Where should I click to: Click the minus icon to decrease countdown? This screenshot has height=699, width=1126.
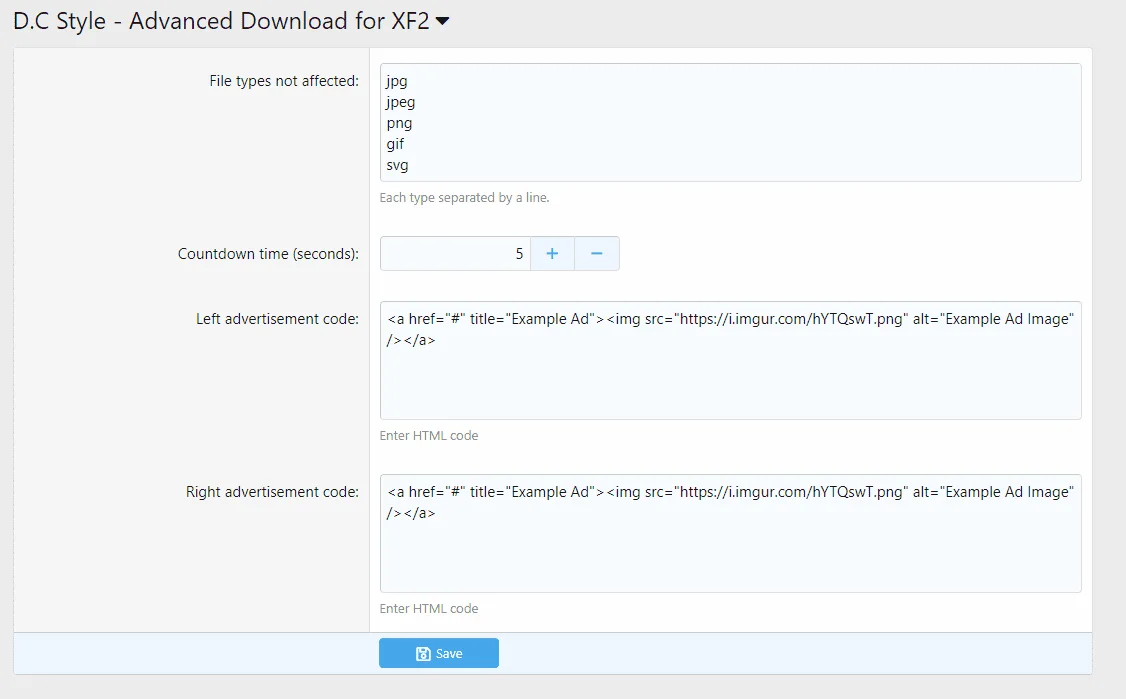coord(597,253)
